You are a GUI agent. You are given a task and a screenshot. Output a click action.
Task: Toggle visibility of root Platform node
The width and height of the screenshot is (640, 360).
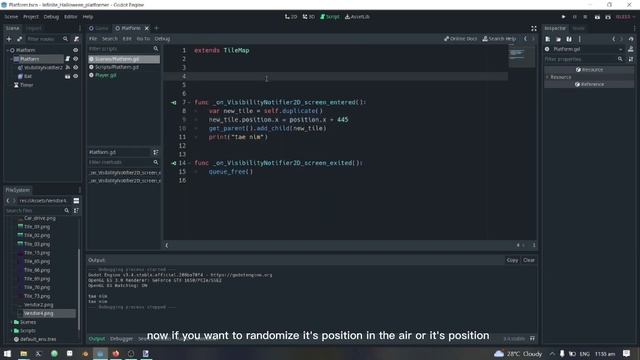click(x=76, y=50)
